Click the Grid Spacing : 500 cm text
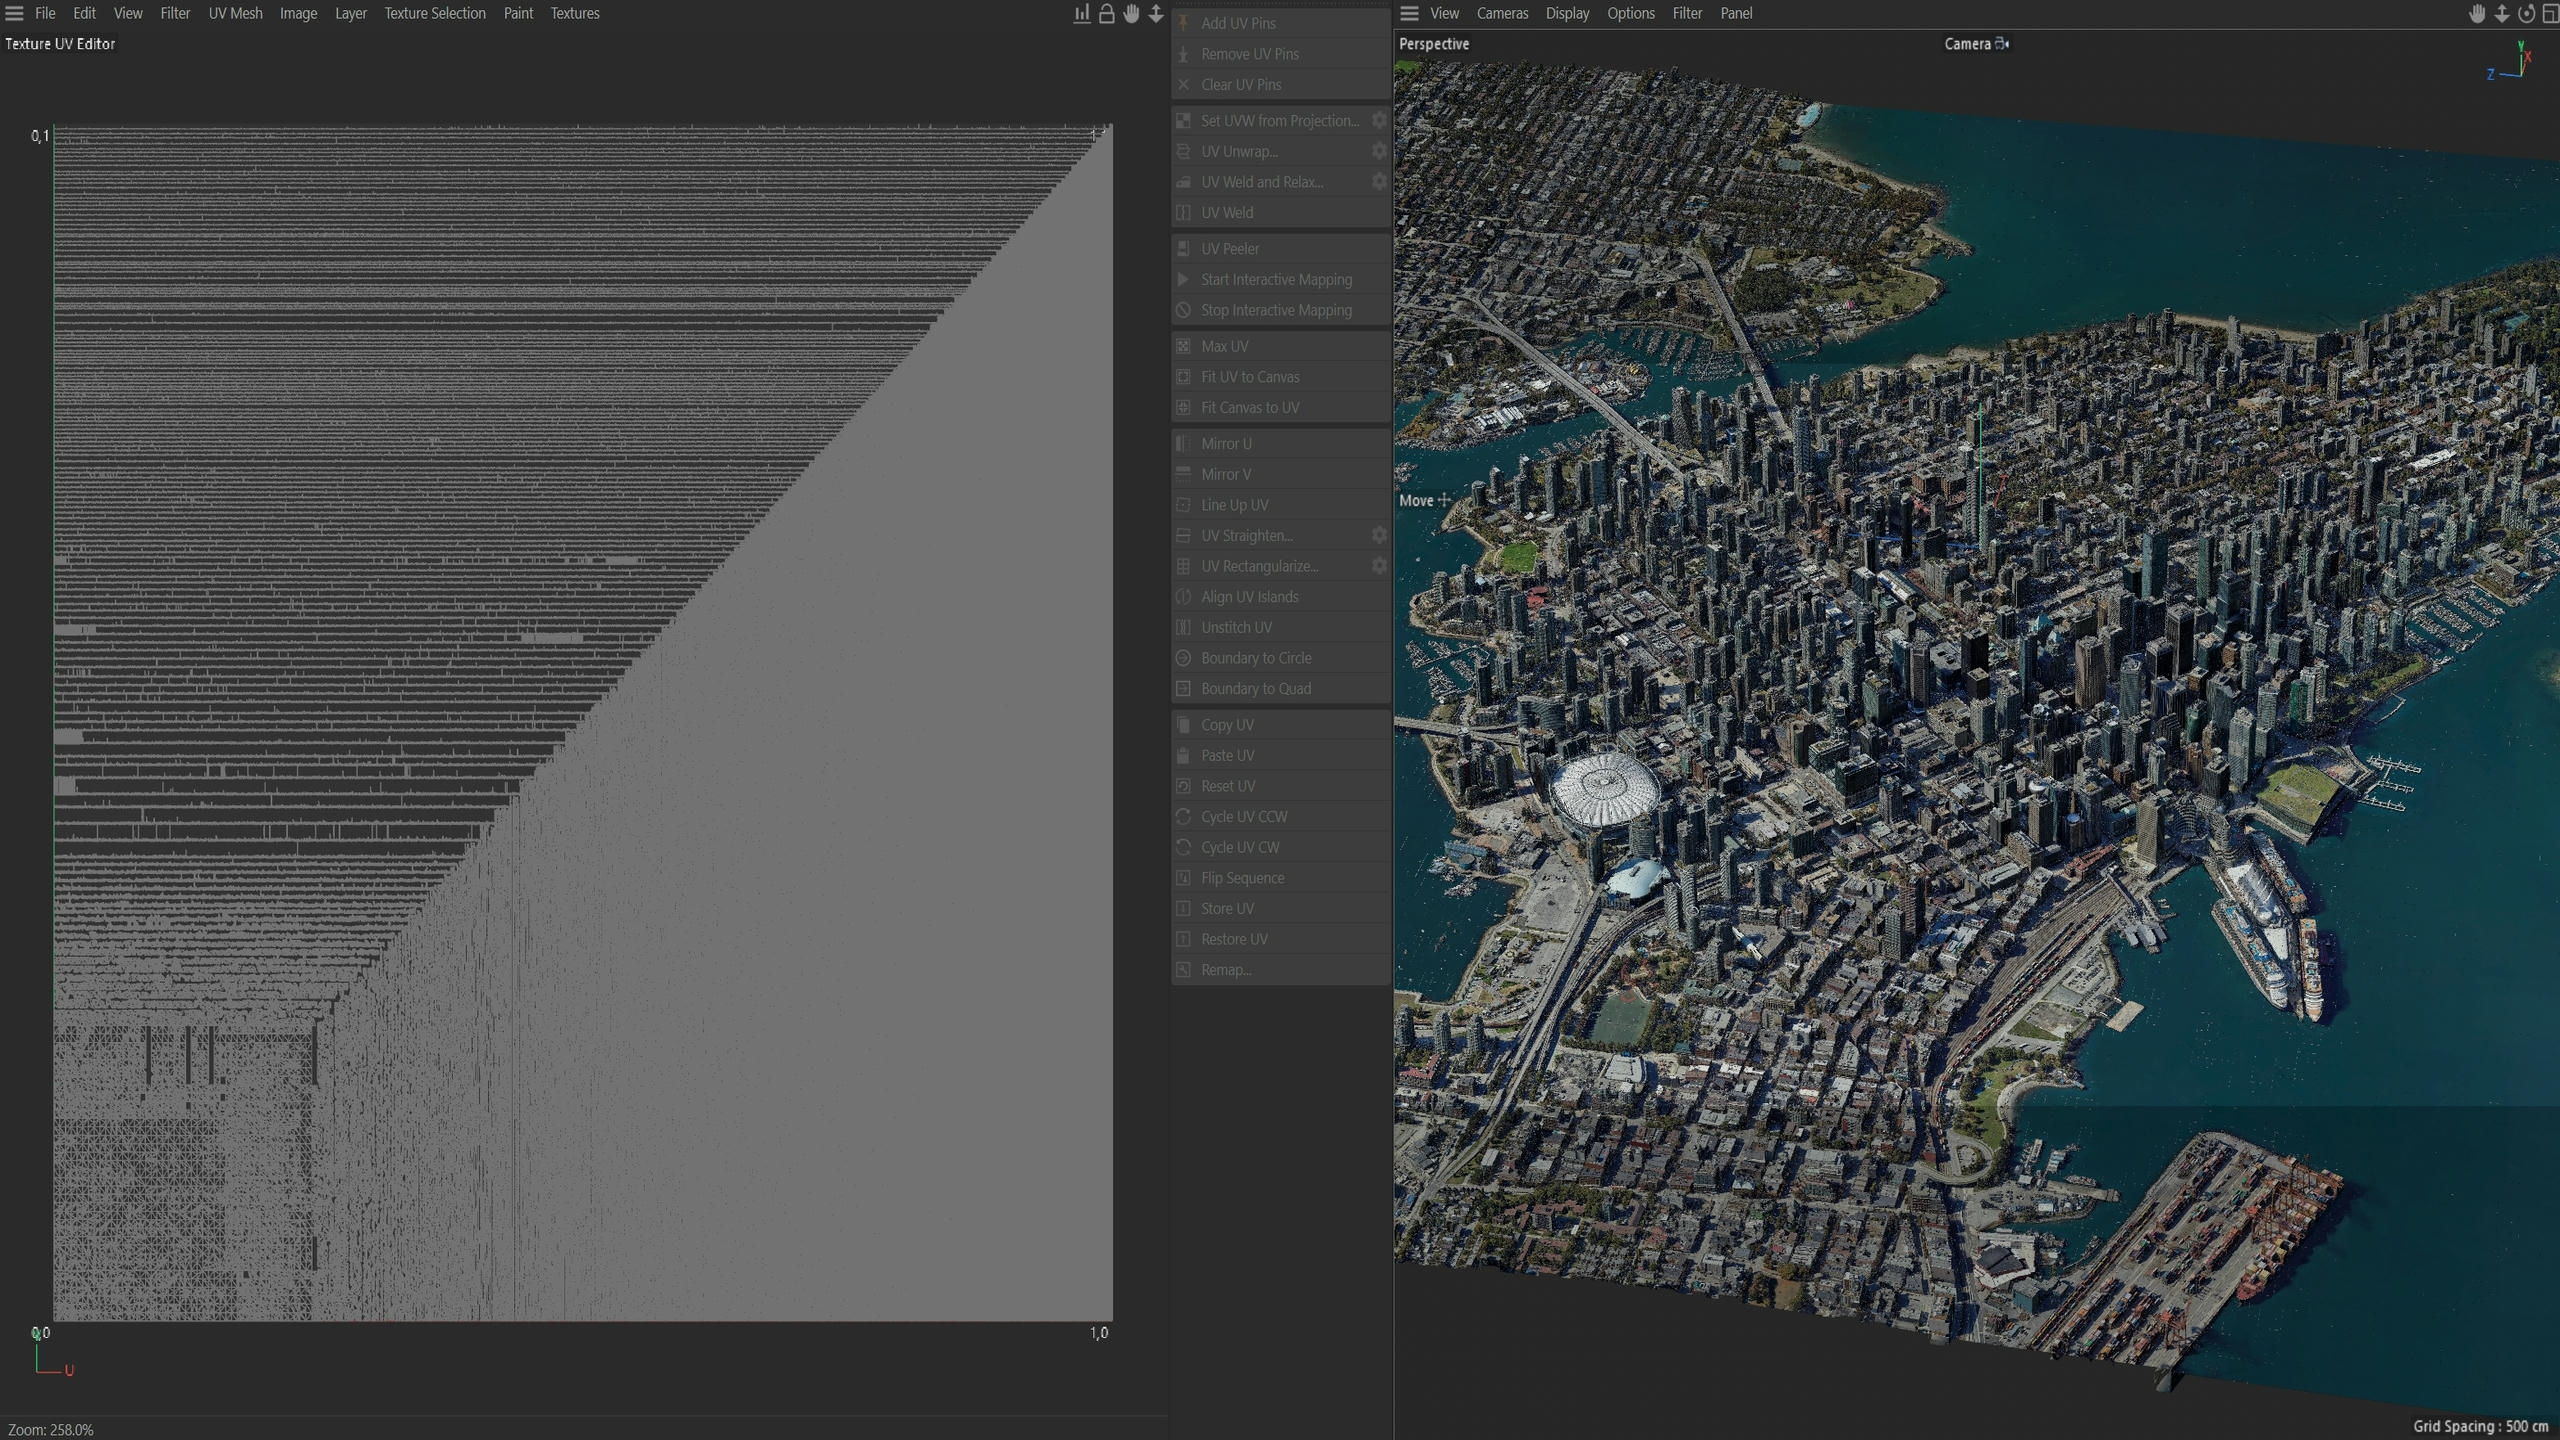Image resolution: width=2560 pixels, height=1440 pixels. tap(2481, 1427)
